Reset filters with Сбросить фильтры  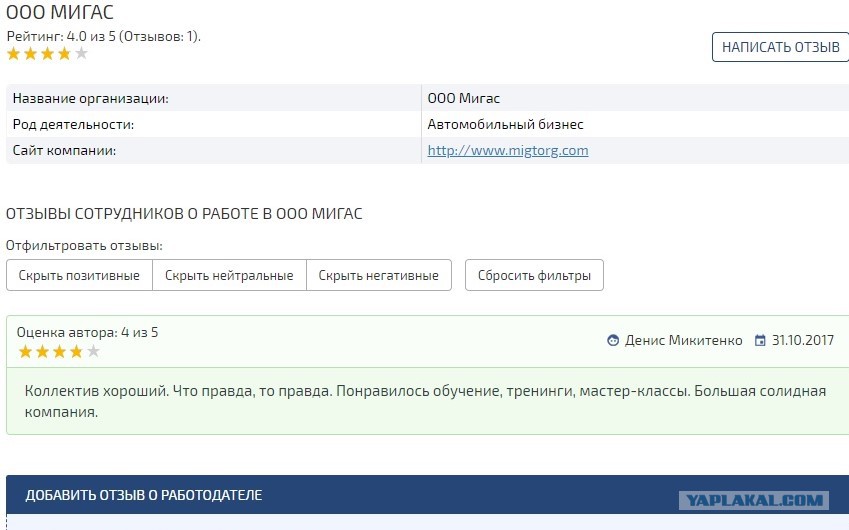point(534,275)
